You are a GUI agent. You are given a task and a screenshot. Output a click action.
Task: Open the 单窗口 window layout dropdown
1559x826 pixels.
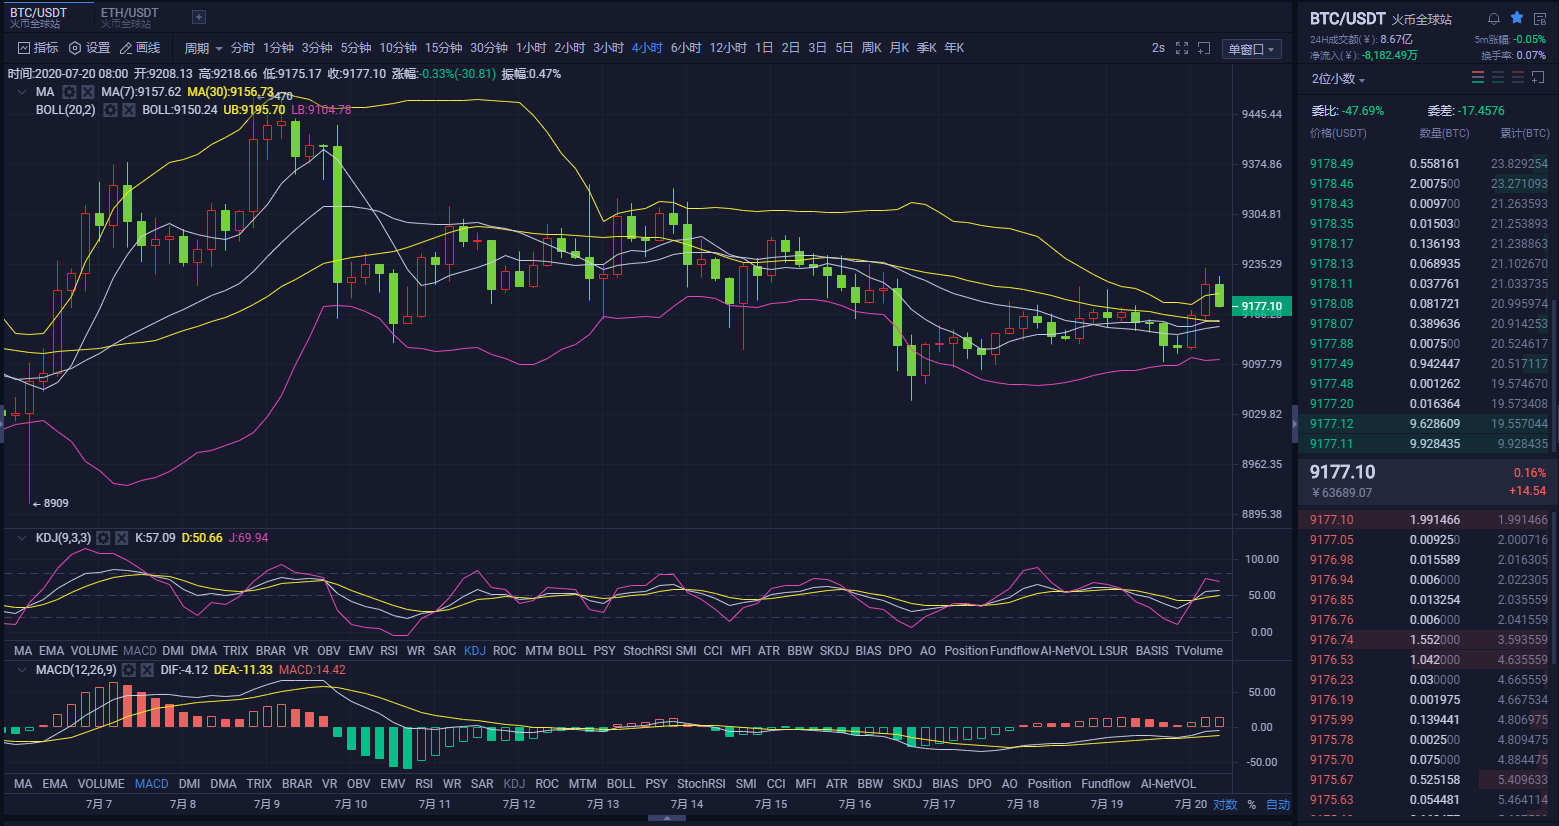coord(1252,49)
